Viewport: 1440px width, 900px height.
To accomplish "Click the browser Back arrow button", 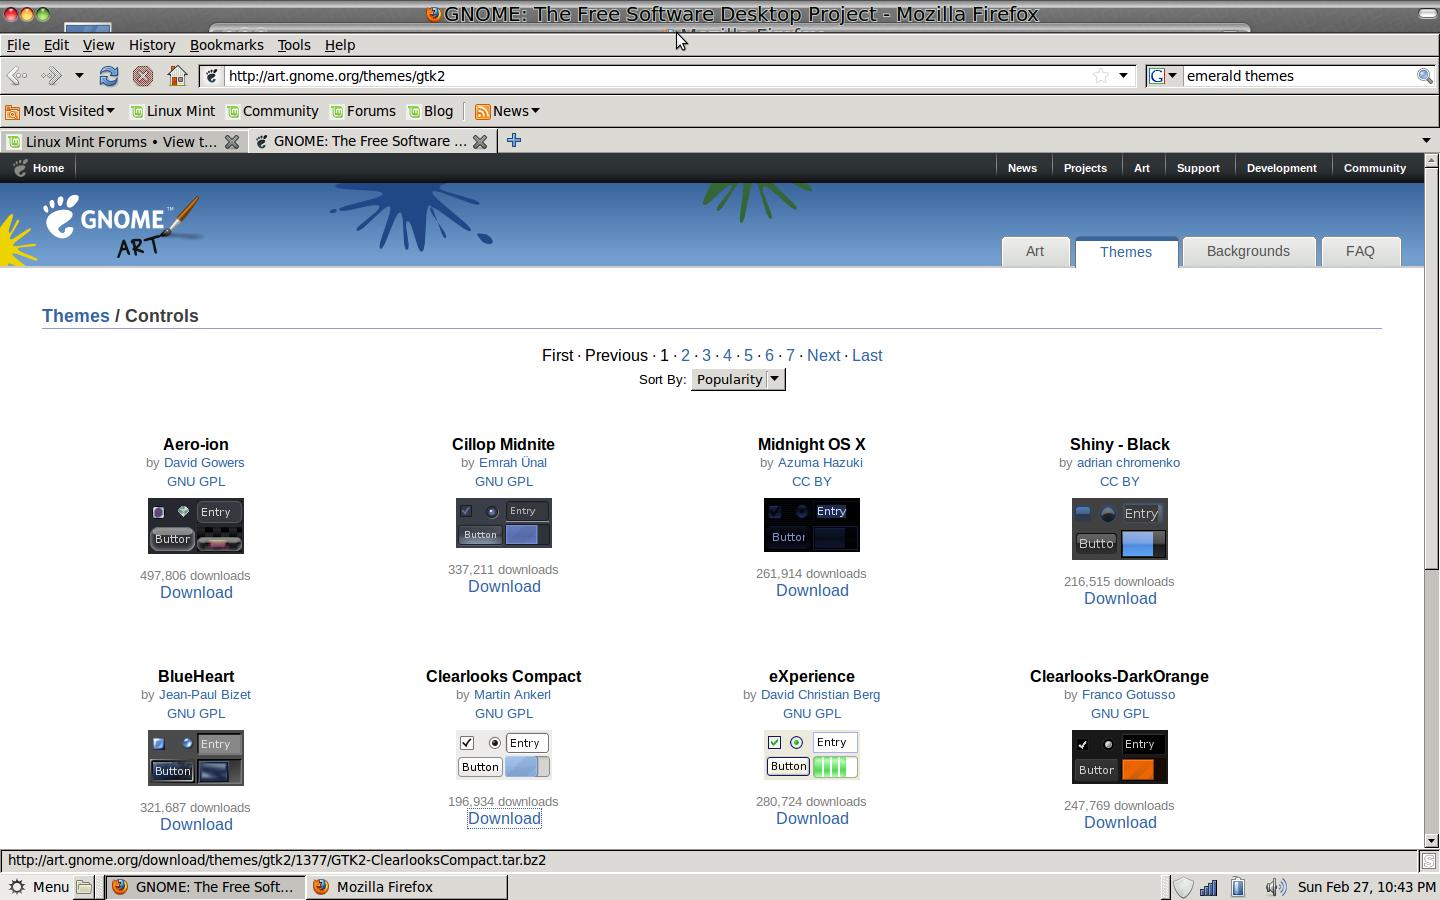I will tap(17, 76).
